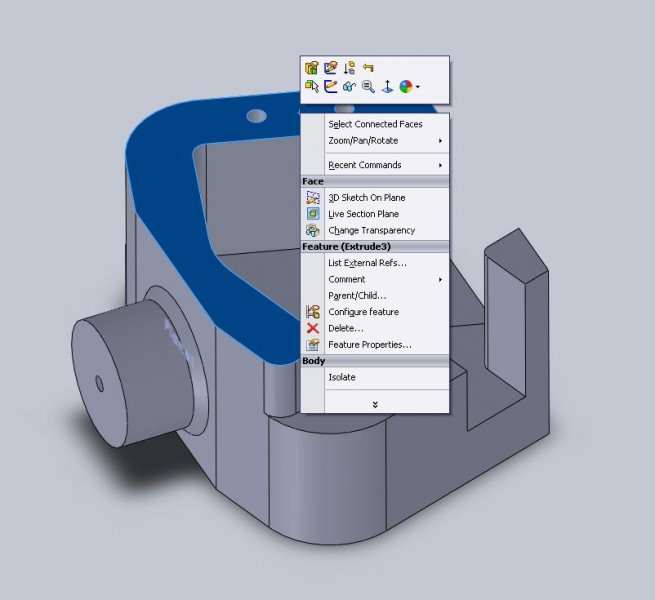Choose Change Transparency
Screen dimensions: 655x600
[375, 230]
